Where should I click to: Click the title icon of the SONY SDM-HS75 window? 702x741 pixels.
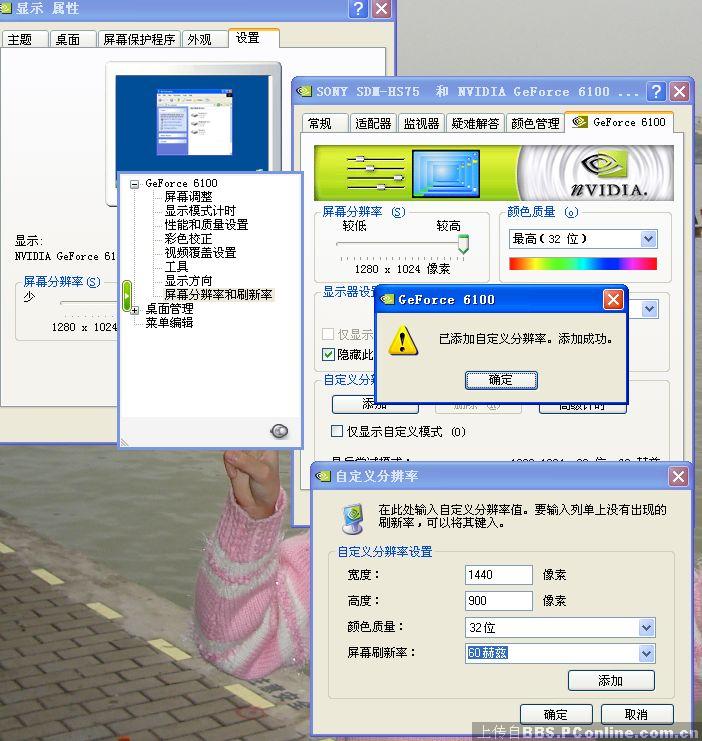(x=304, y=91)
